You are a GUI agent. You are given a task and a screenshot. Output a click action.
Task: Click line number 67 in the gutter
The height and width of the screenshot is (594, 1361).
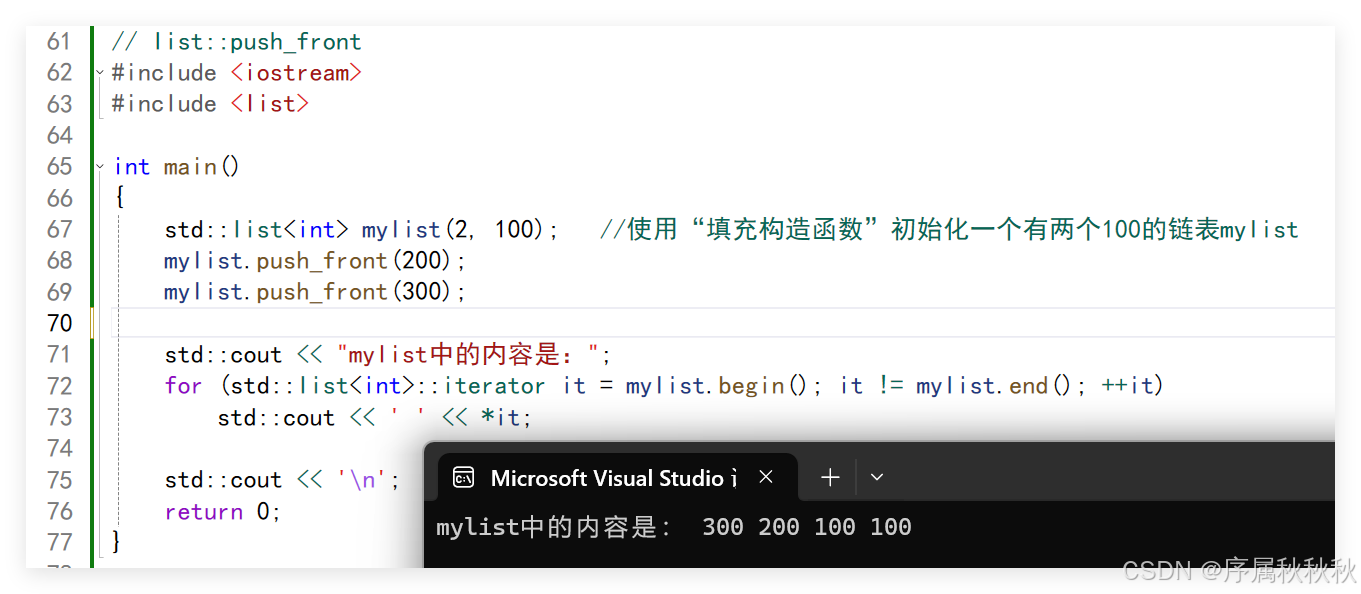60,229
